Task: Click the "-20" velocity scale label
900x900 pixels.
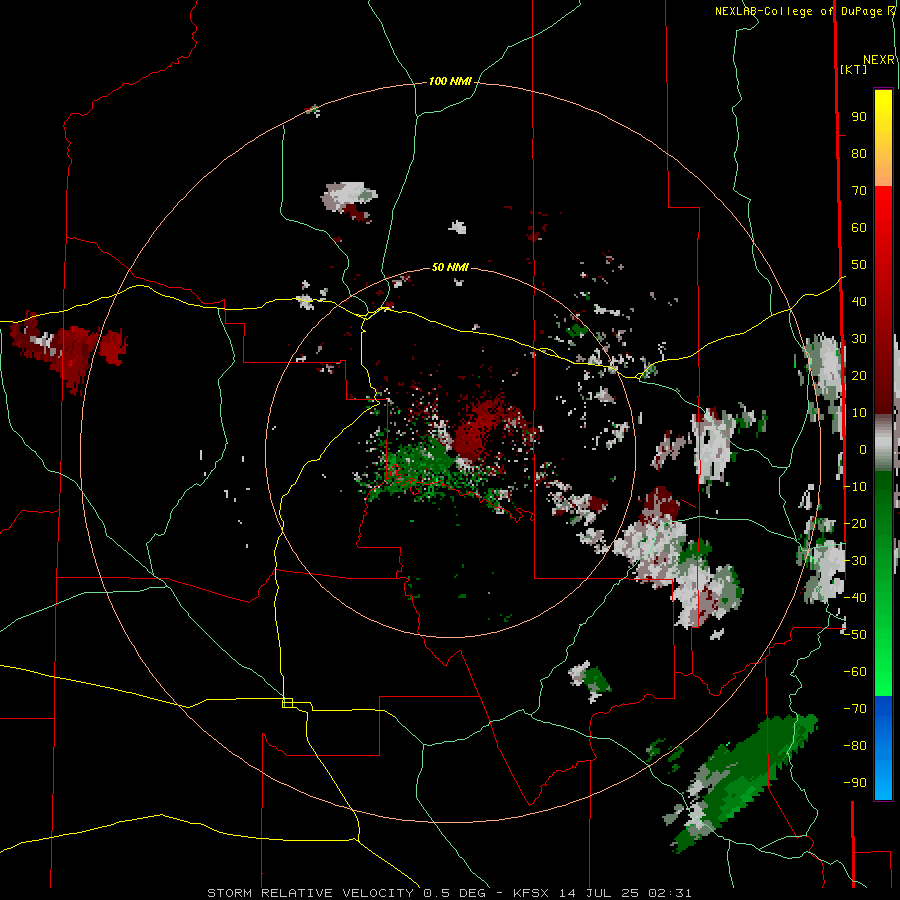Action: [x=855, y=524]
